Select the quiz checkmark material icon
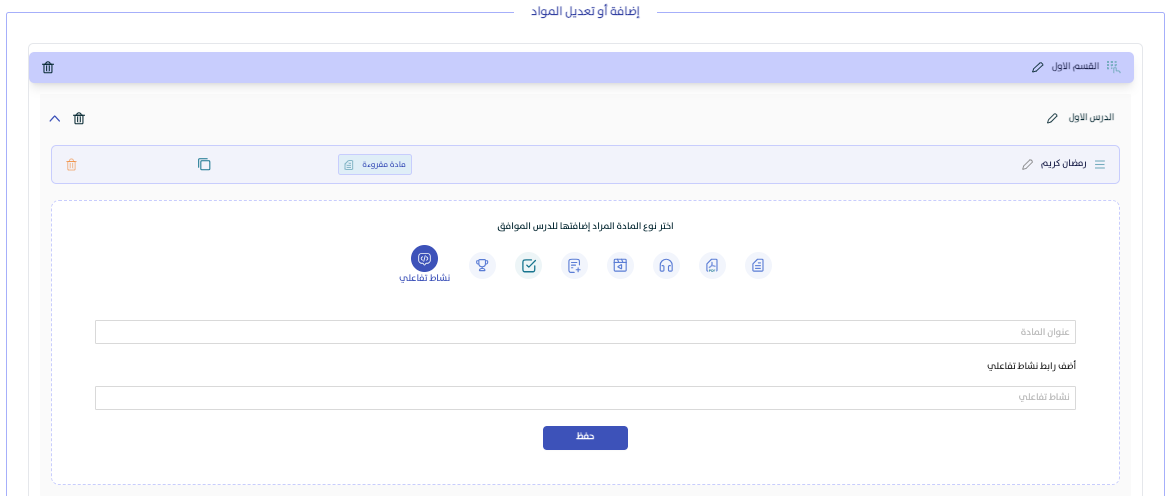Viewport: 1172px width, 496px height. coord(529,265)
